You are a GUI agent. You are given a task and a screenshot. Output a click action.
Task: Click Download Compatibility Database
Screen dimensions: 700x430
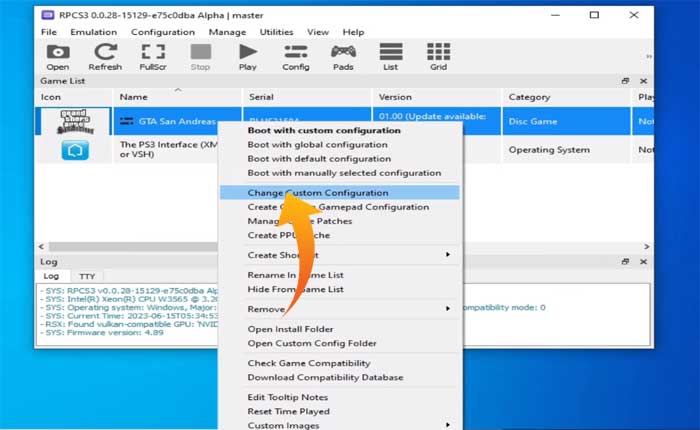coord(325,377)
